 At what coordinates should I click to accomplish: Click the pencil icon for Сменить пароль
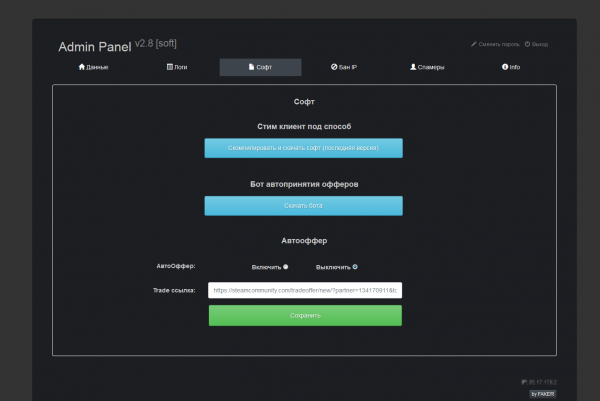pos(474,44)
